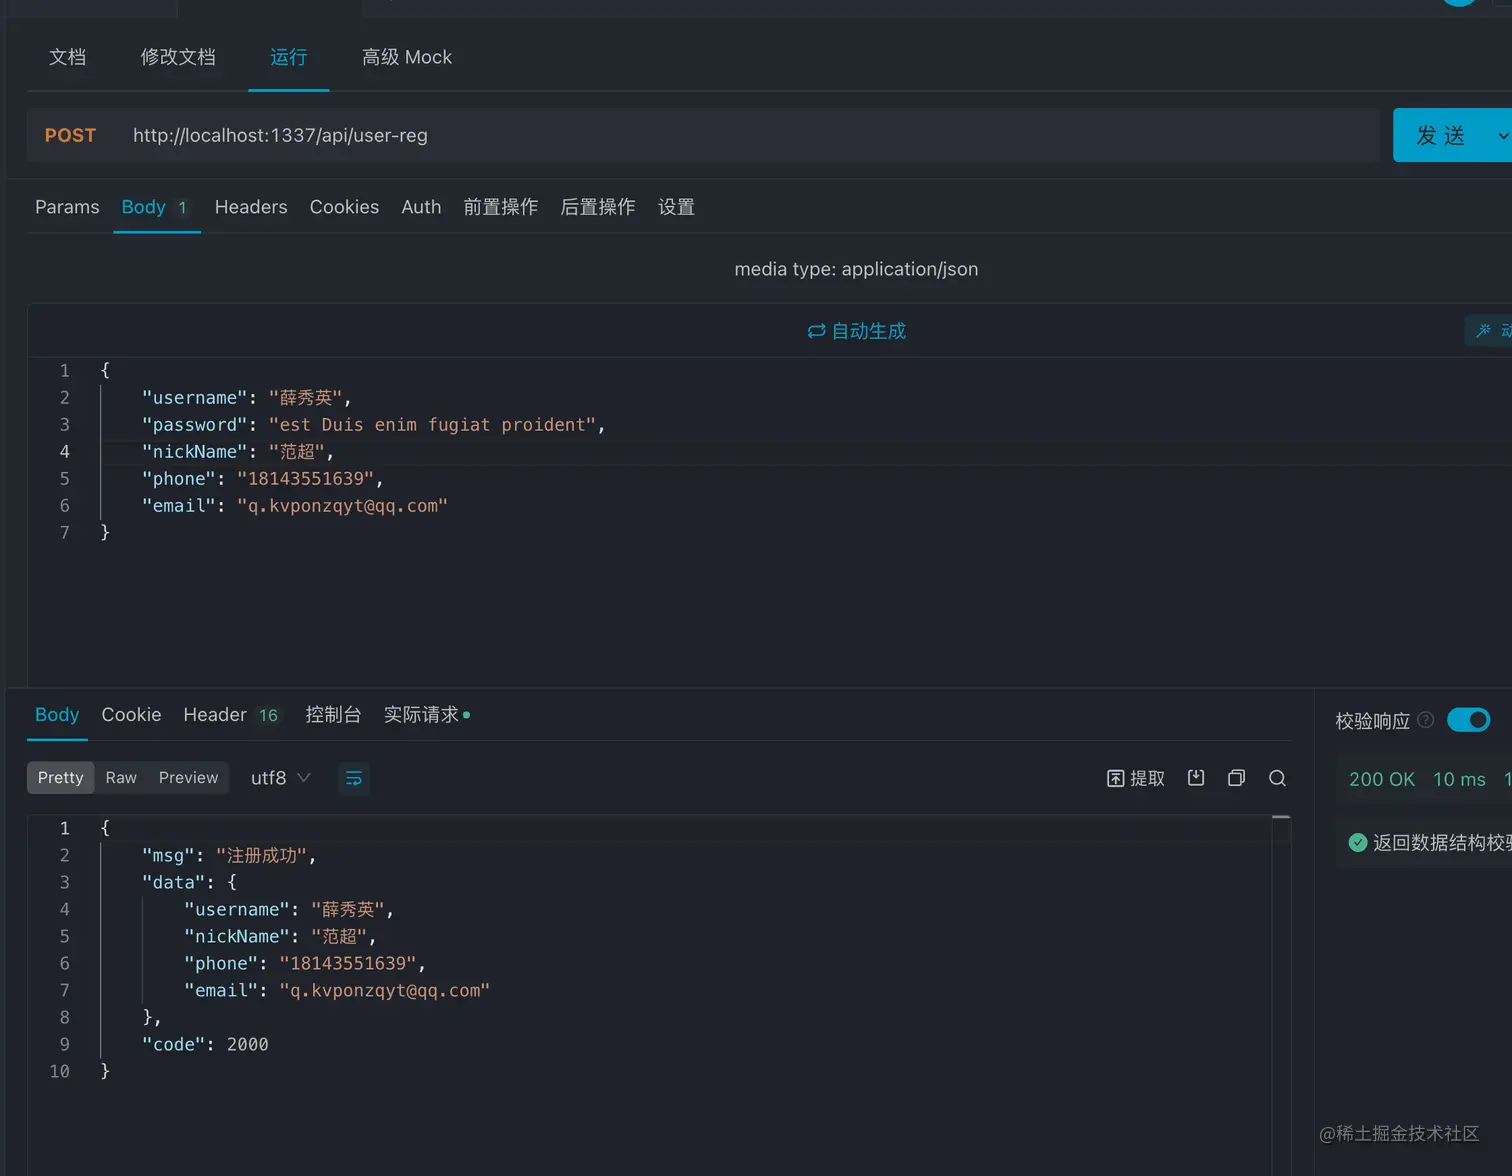
Task: Click the "code": 2000 response line
Action: coord(205,1044)
